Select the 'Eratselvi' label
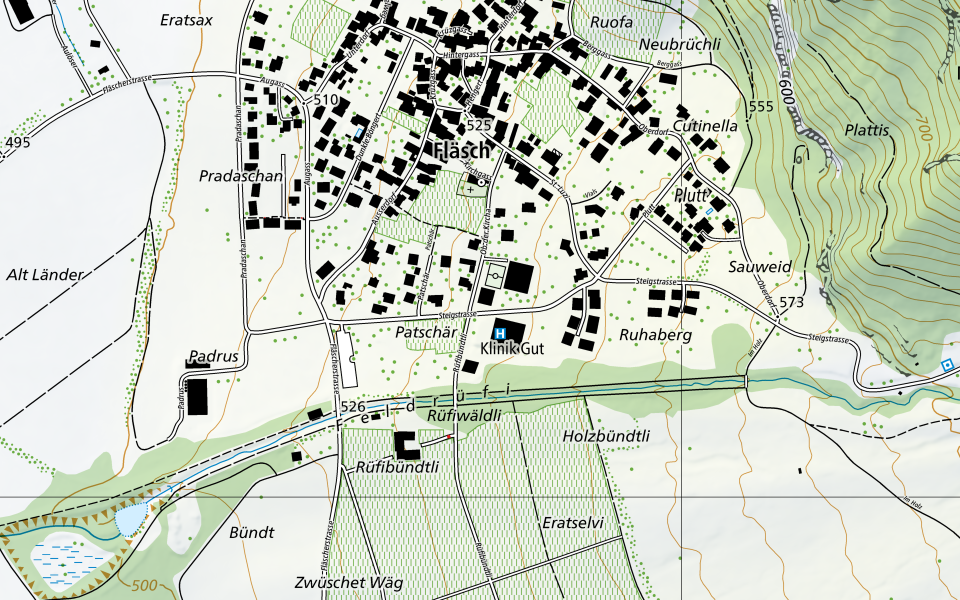 coord(572,523)
